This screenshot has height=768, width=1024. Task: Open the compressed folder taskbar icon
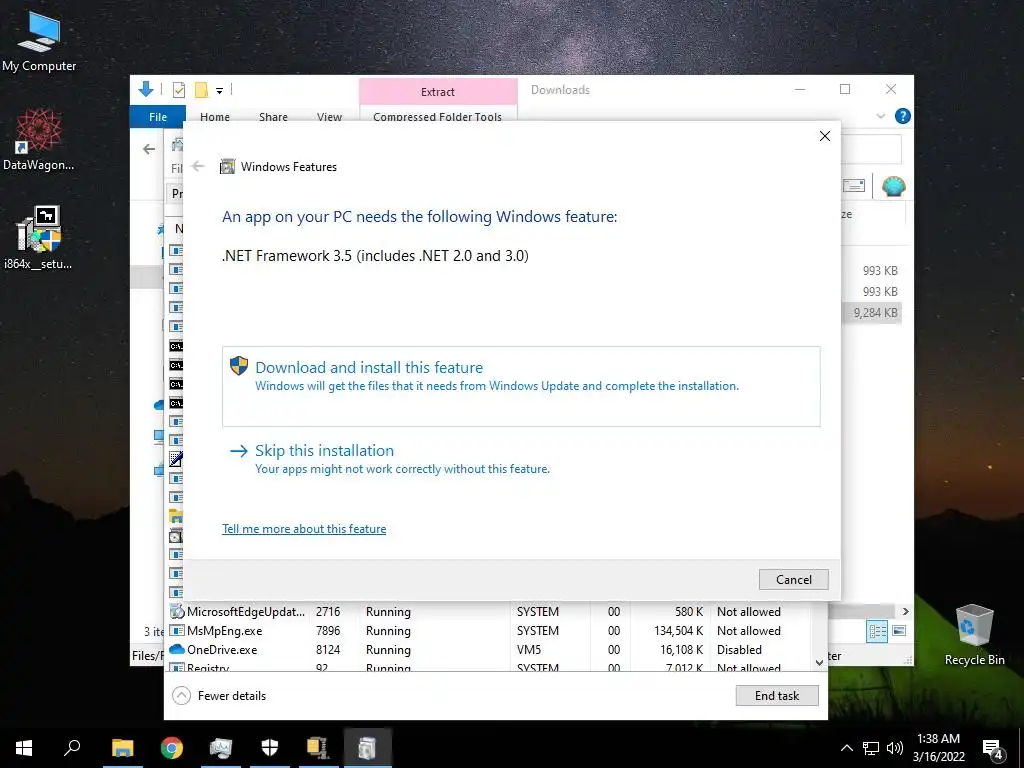coord(318,748)
